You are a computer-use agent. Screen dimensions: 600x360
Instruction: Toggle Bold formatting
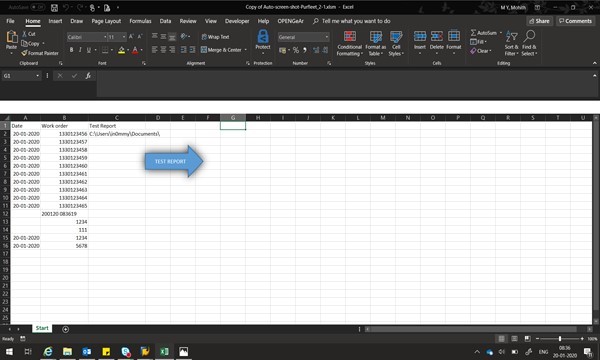(71, 50)
